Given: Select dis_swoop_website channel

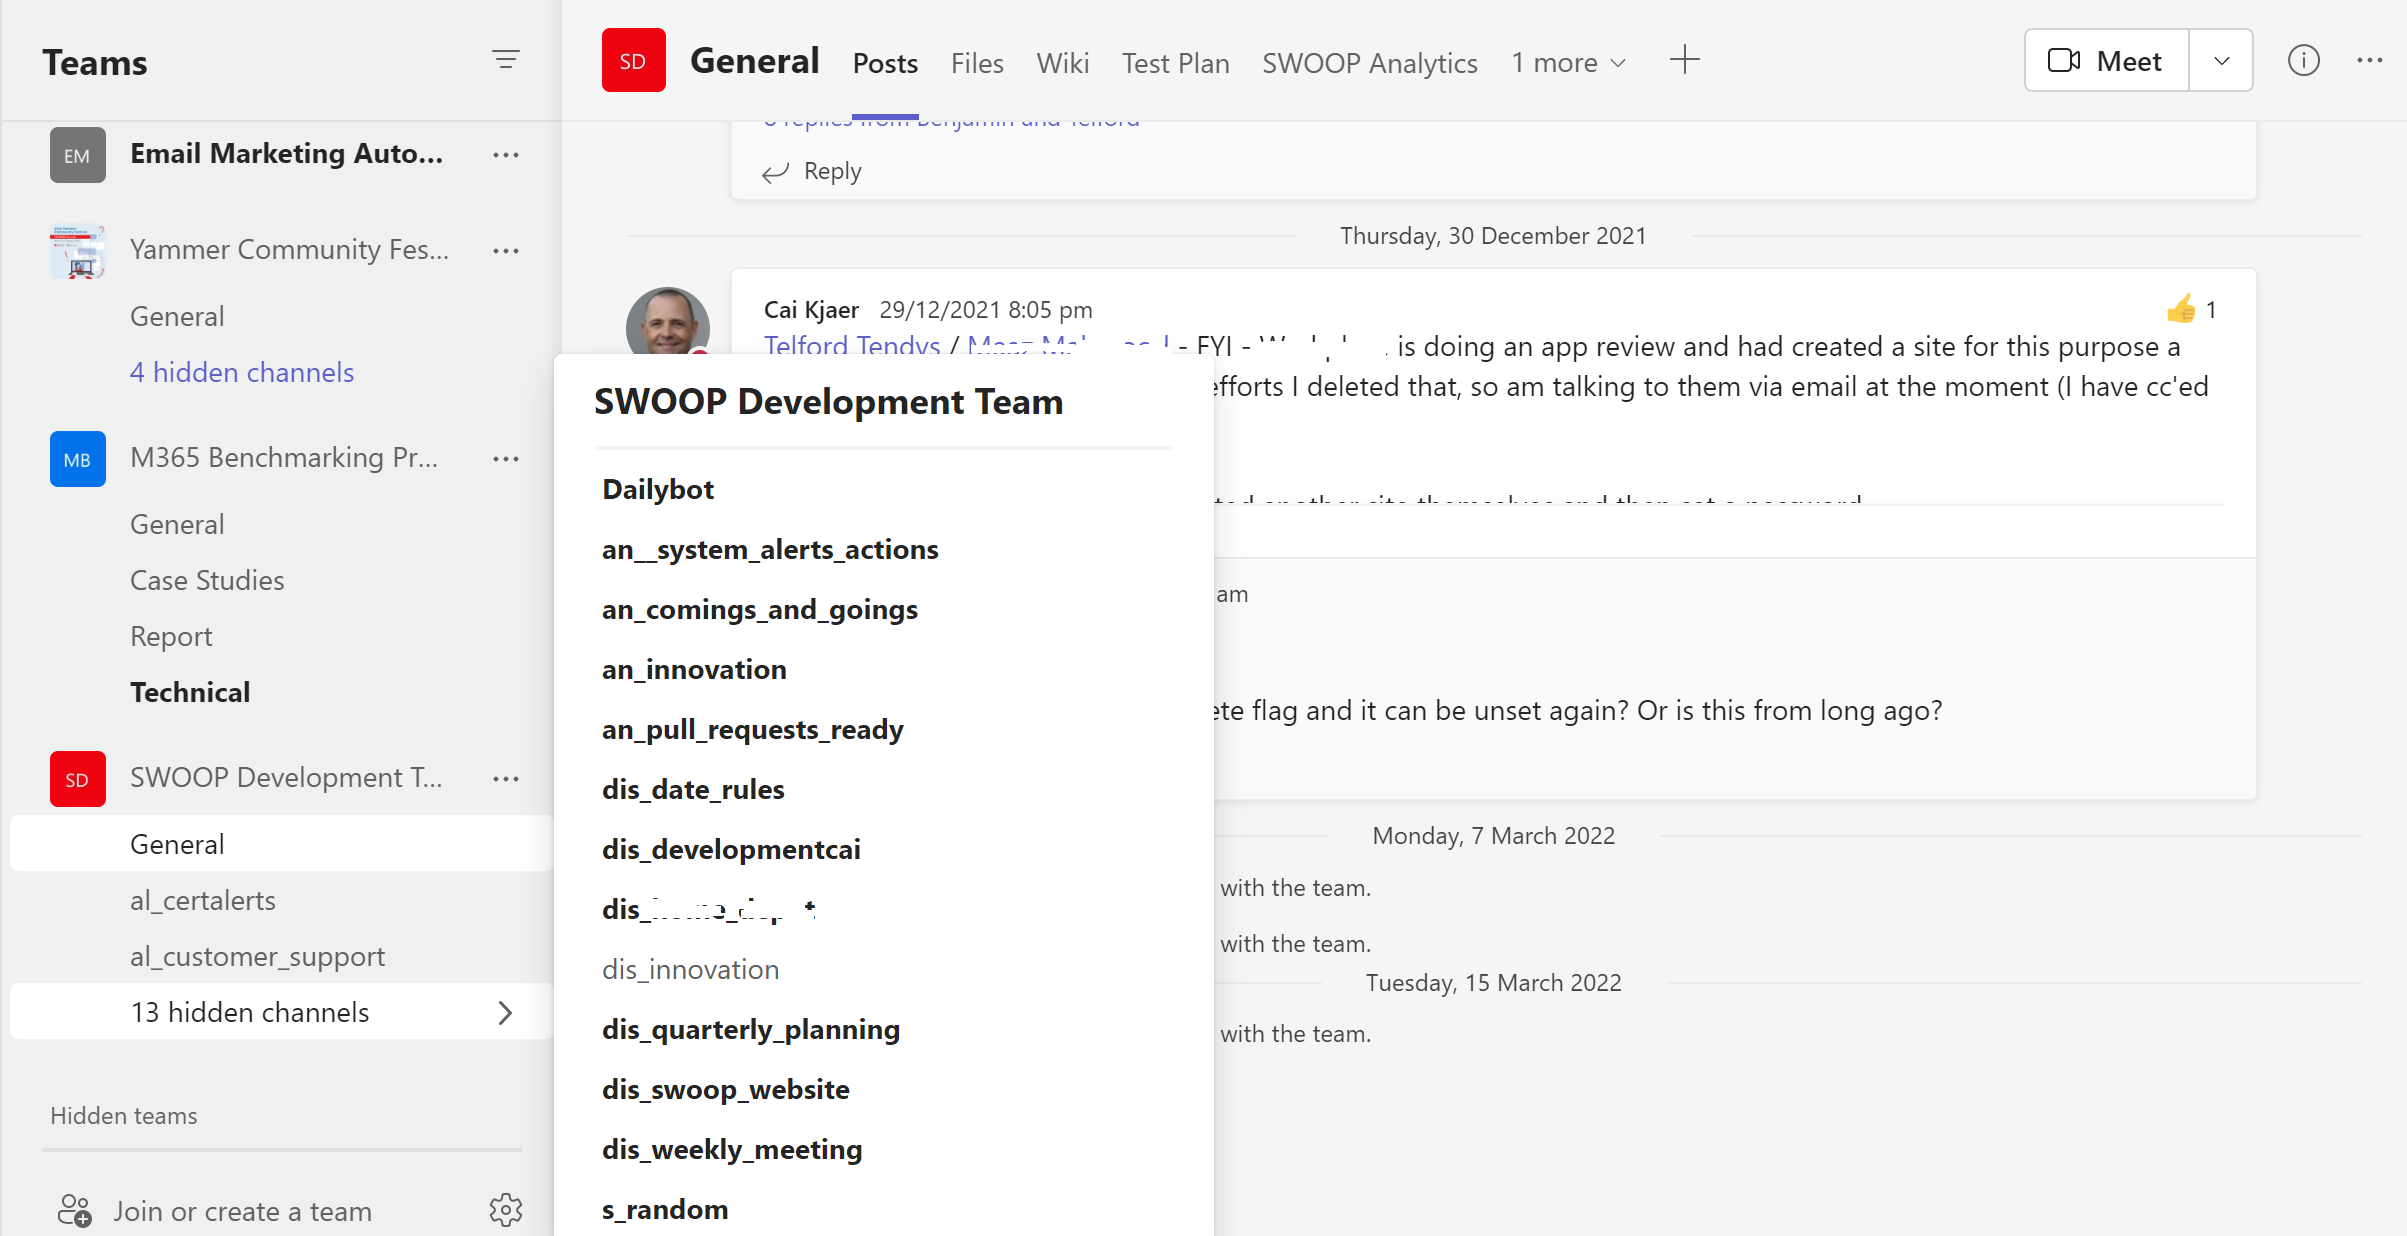Looking at the screenshot, I should [726, 1089].
